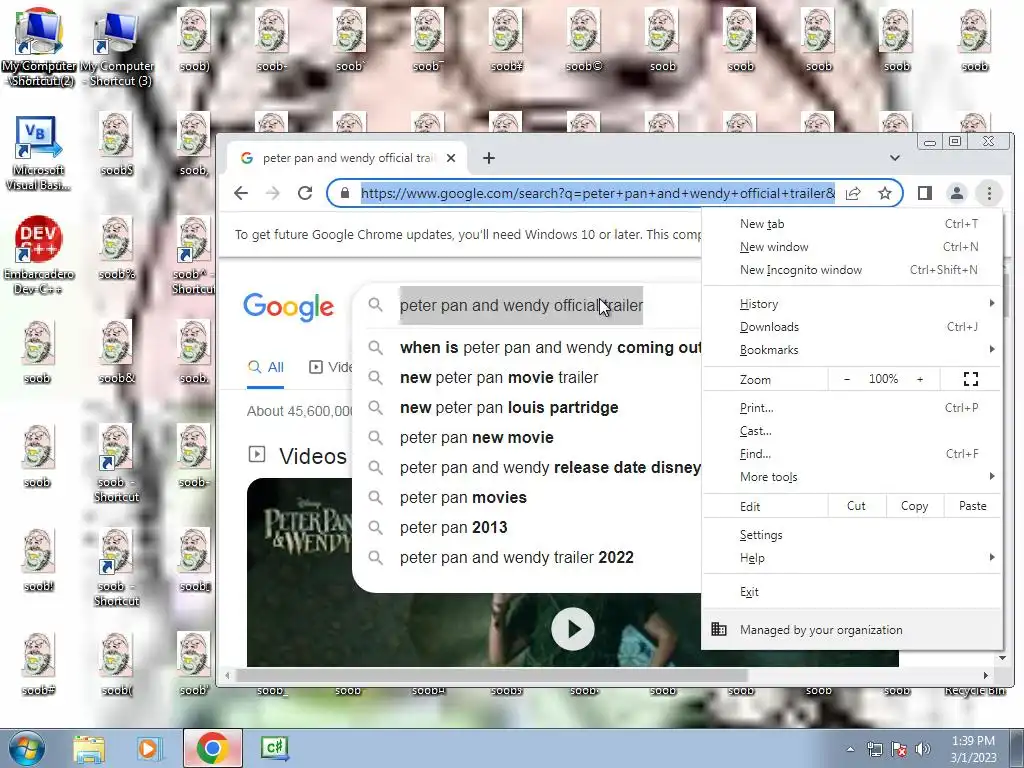Click the Google logo
Screen dimensions: 1024x768
coord(289,307)
